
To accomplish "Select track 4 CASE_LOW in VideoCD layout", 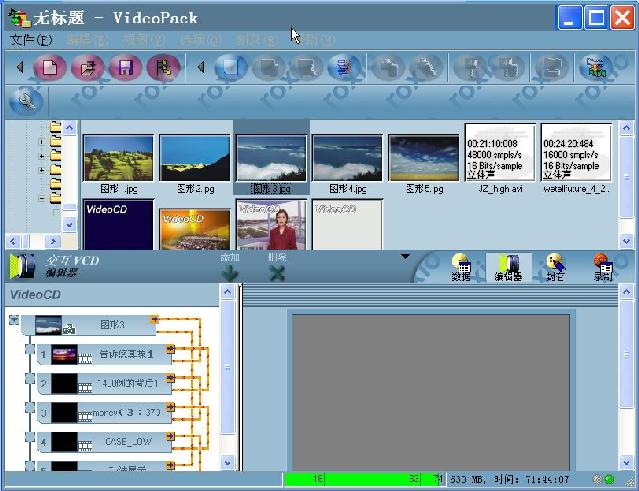I will coord(105,440).
